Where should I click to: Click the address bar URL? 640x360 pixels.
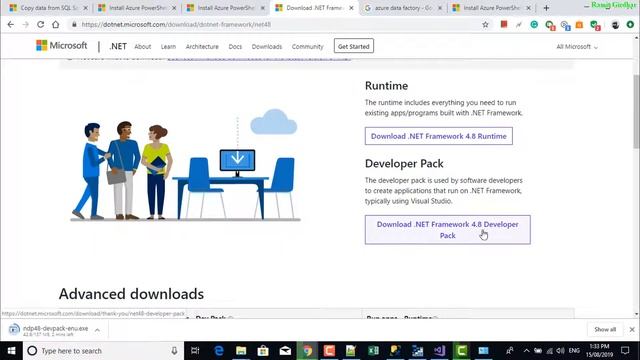coord(176,24)
